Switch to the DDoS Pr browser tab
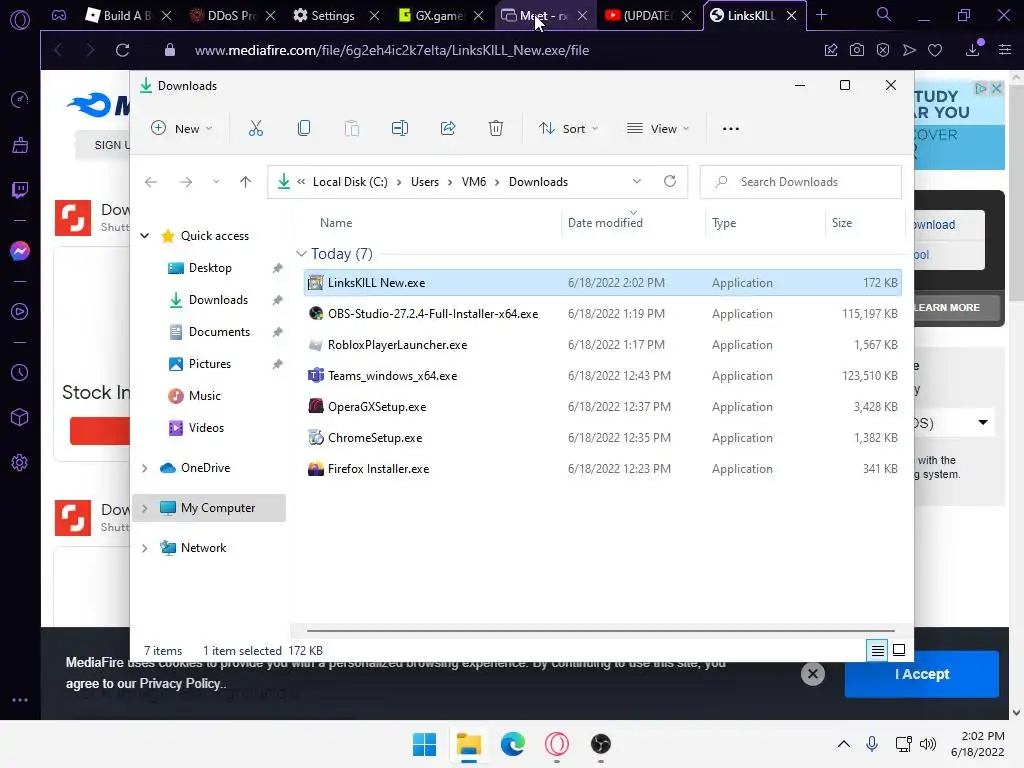Viewport: 1024px width, 768px height. click(x=231, y=15)
